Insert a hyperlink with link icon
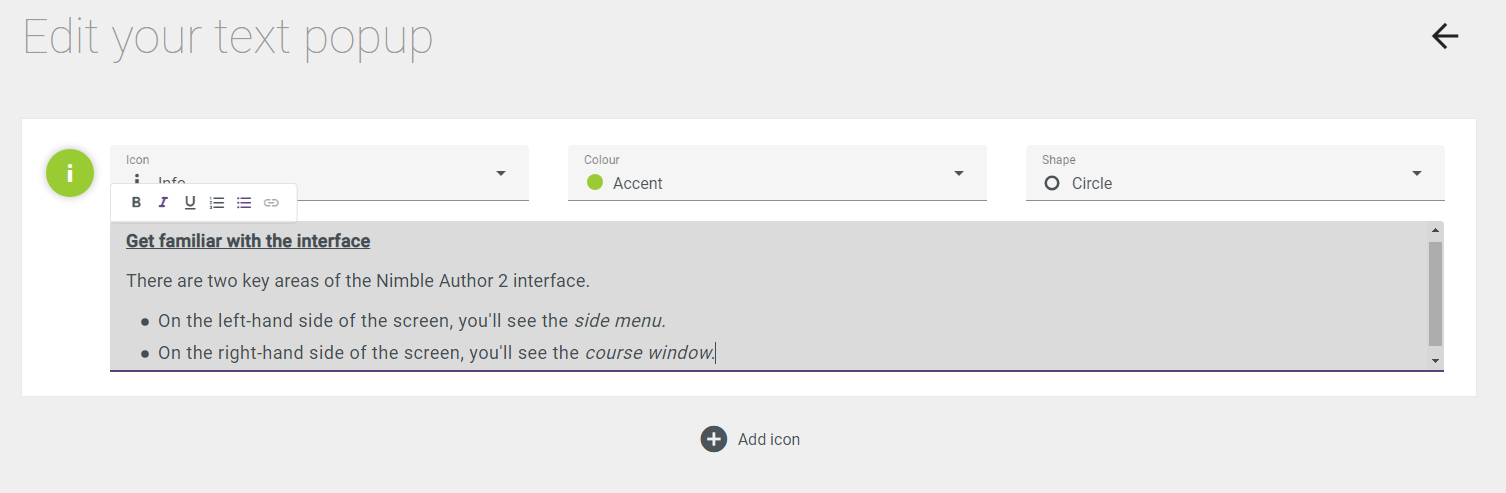 [271, 203]
